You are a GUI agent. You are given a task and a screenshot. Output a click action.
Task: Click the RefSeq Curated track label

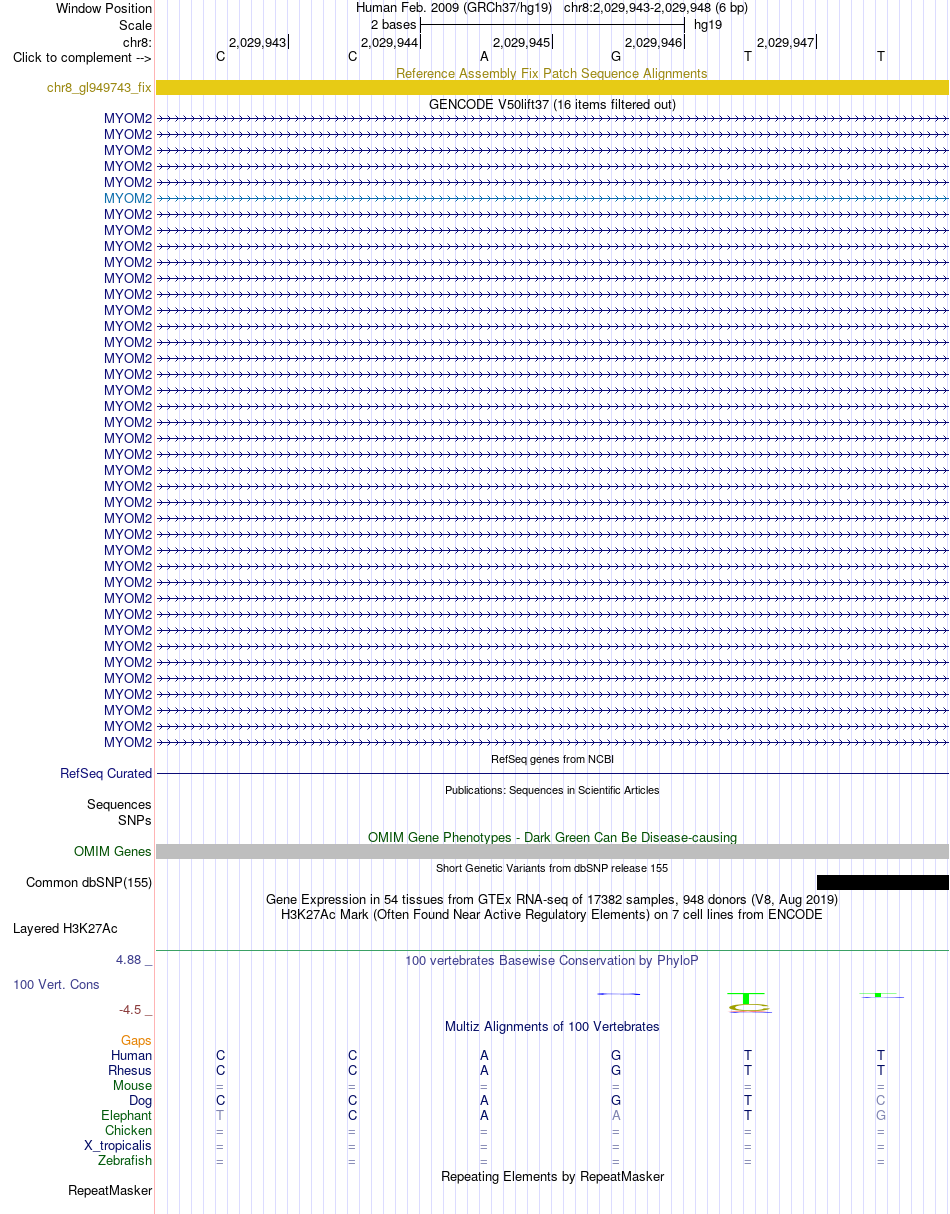[106, 773]
